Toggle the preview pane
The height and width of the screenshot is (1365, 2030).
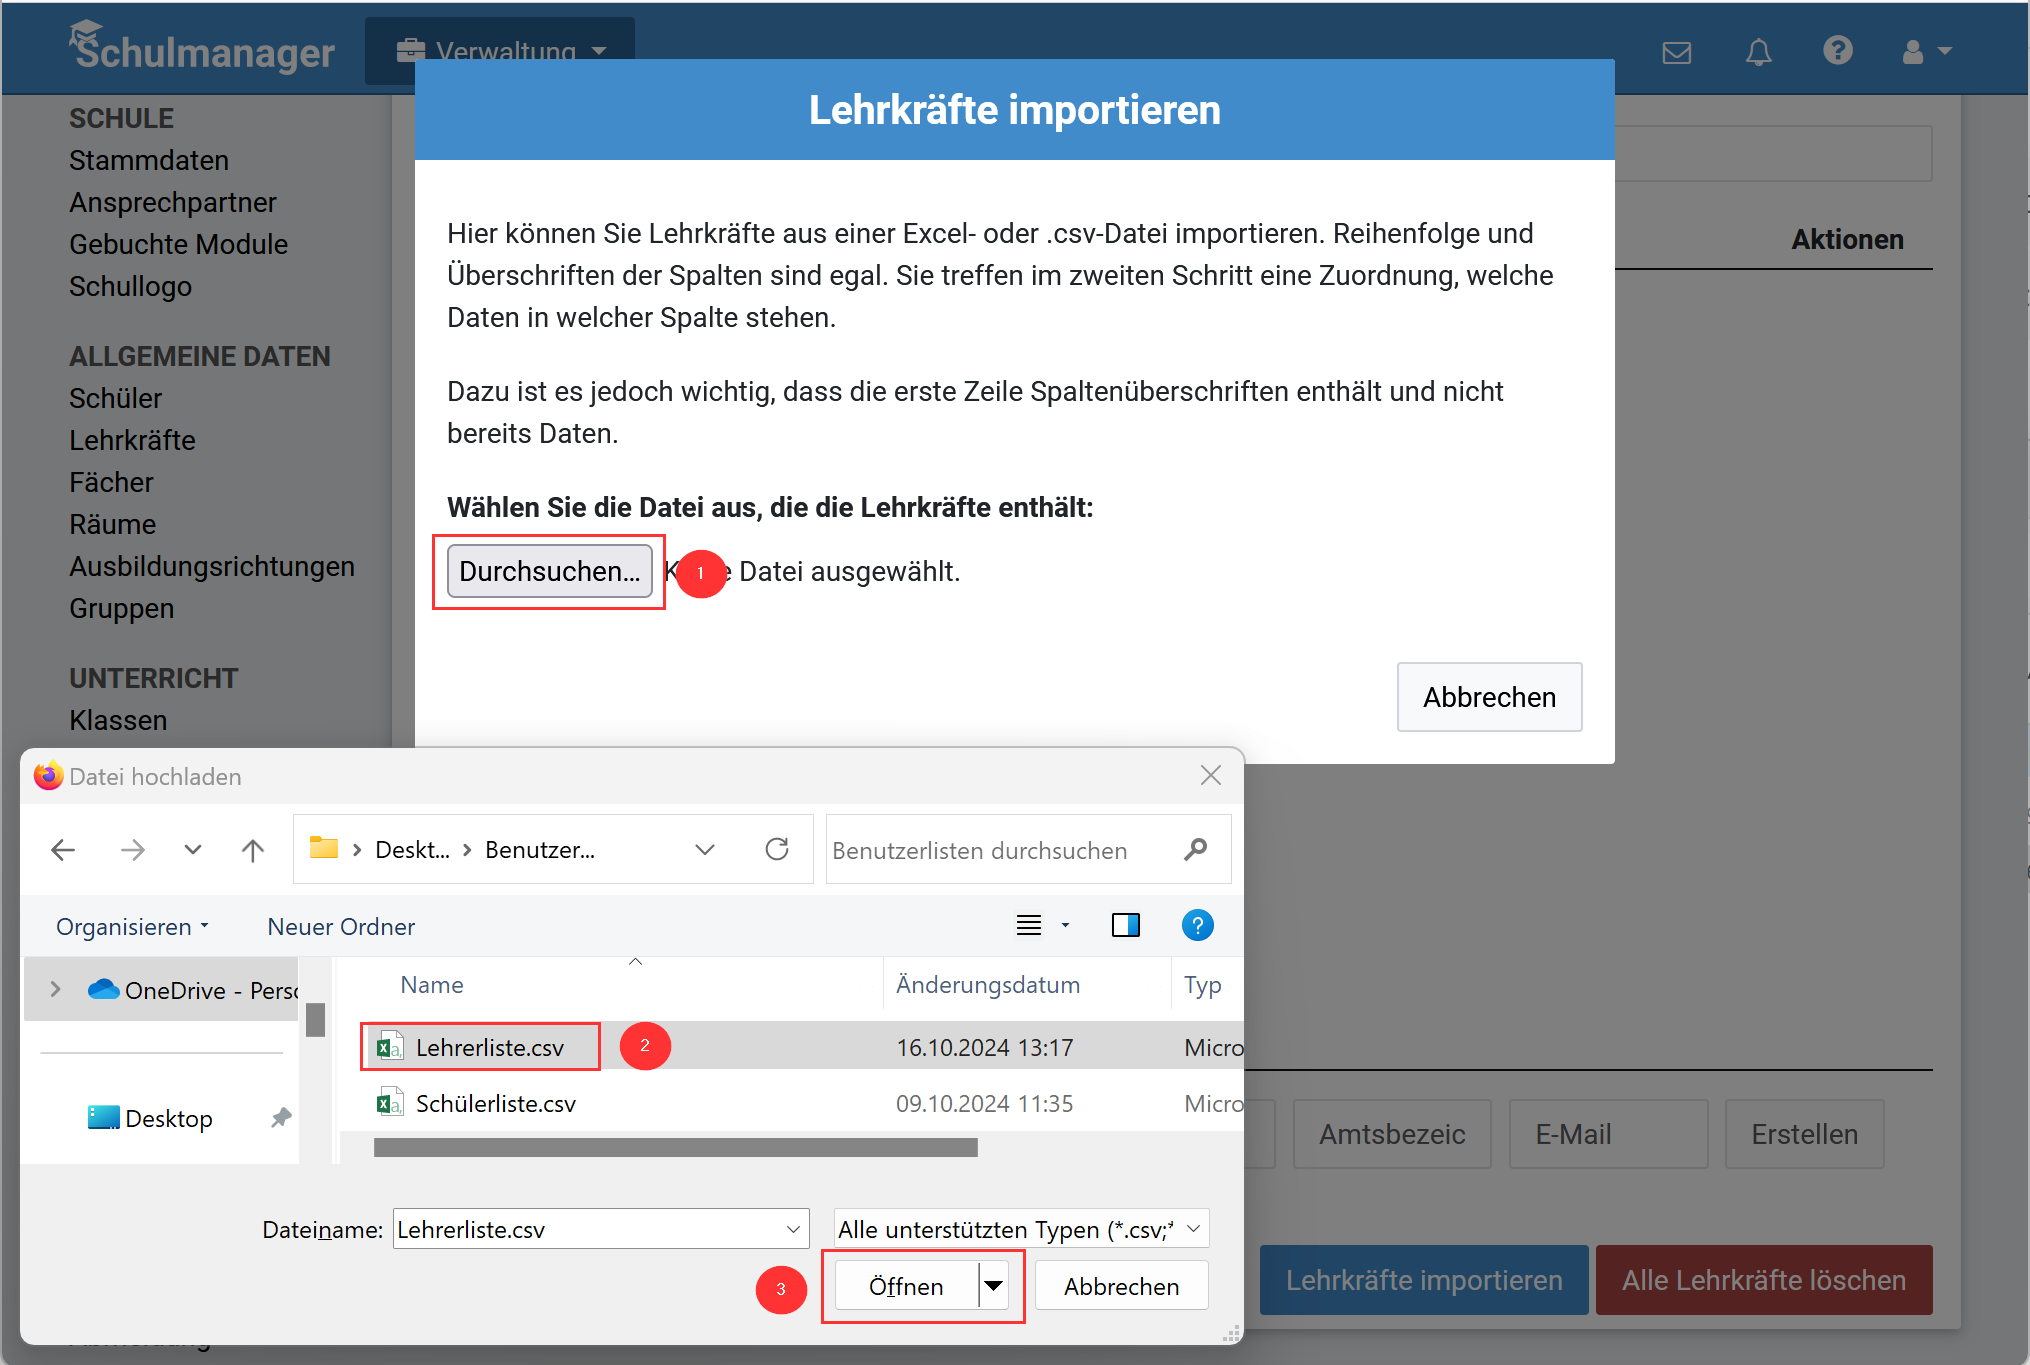[1126, 926]
